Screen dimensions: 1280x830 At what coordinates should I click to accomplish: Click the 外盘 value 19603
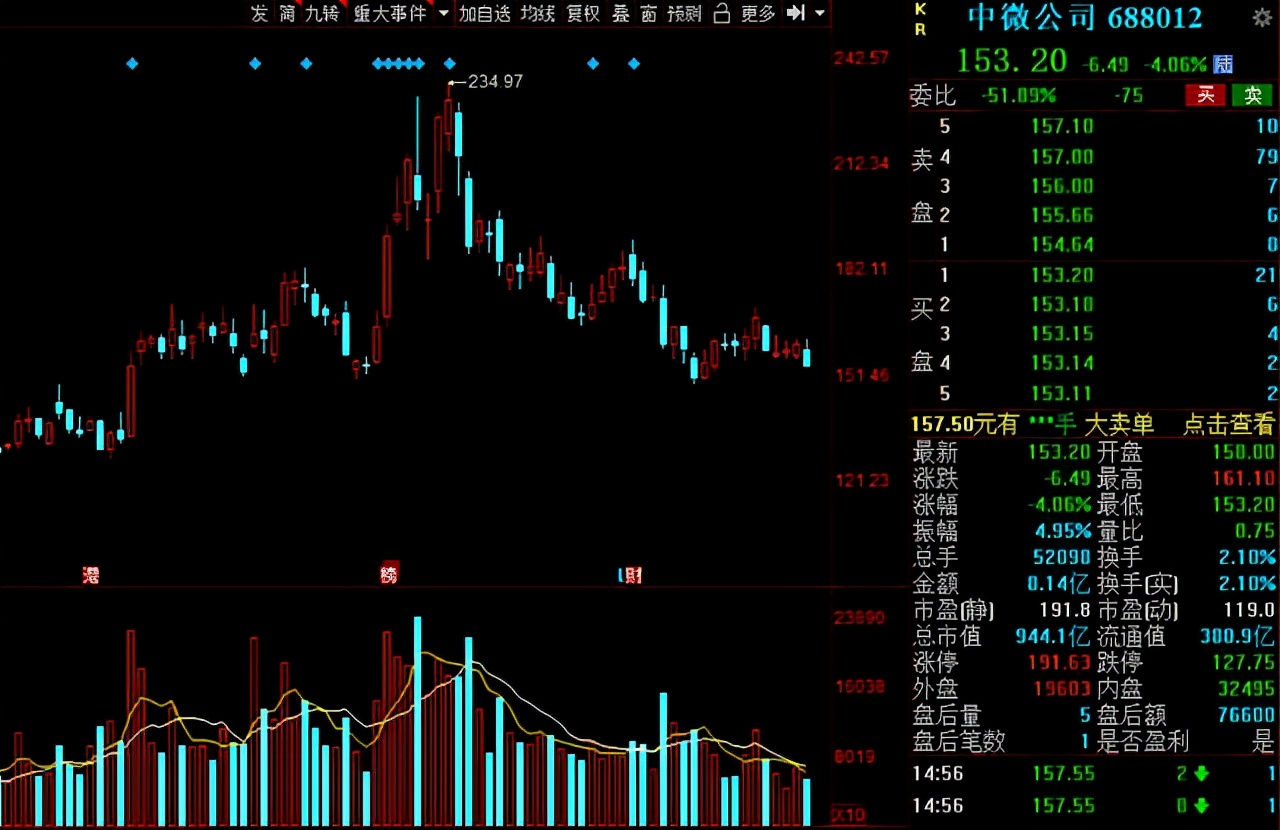pyautogui.click(x=1062, y=688)
